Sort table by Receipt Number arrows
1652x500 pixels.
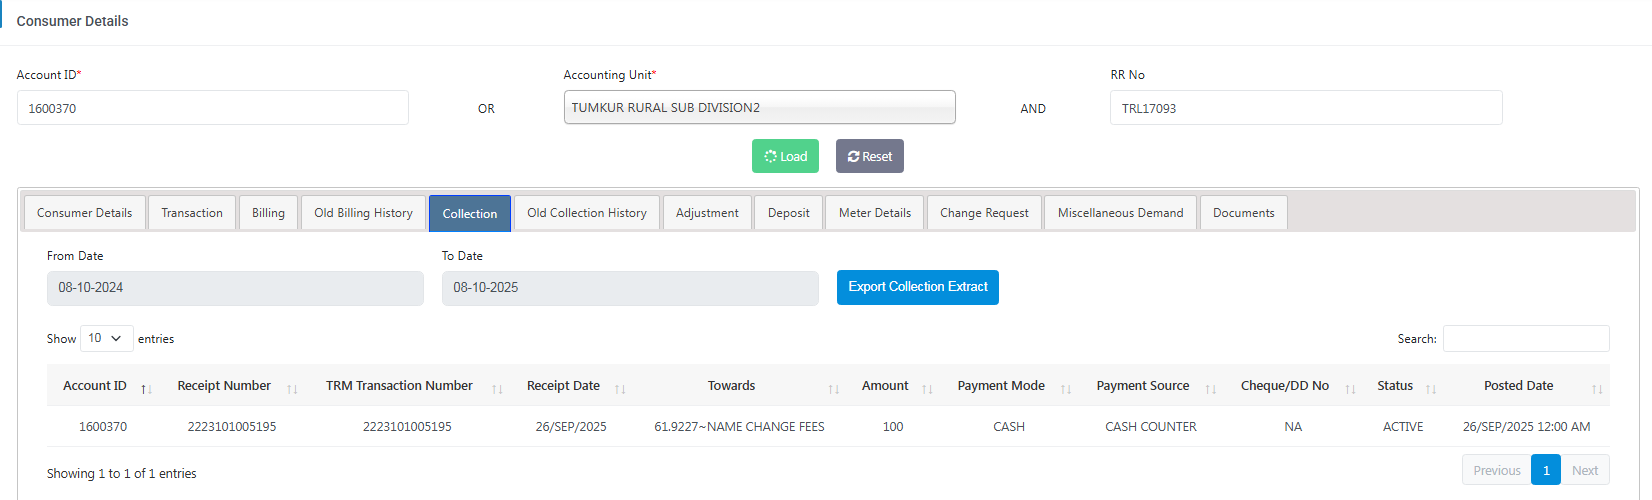click(292, 388)
